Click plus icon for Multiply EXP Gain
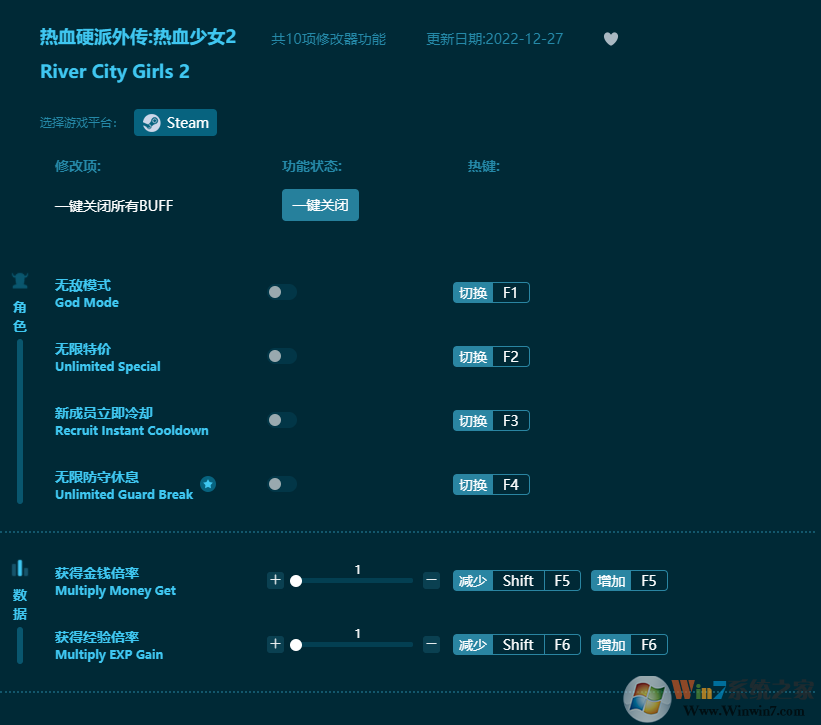 pyautogui.click(x=275, y=644)
